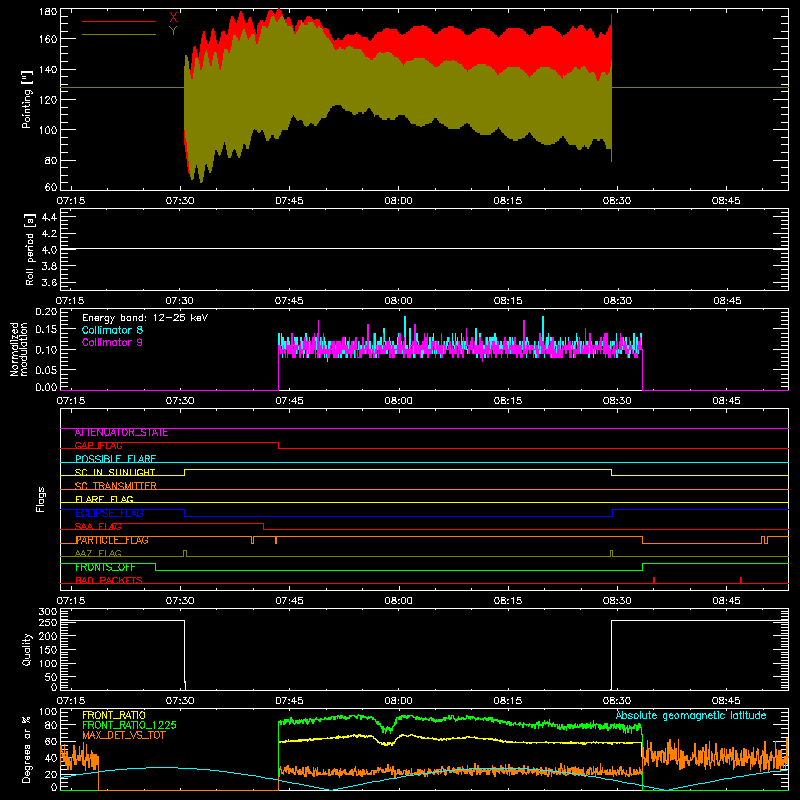Select the FLARE_FLAG label
Screen dimensions: 800x800
104,499
